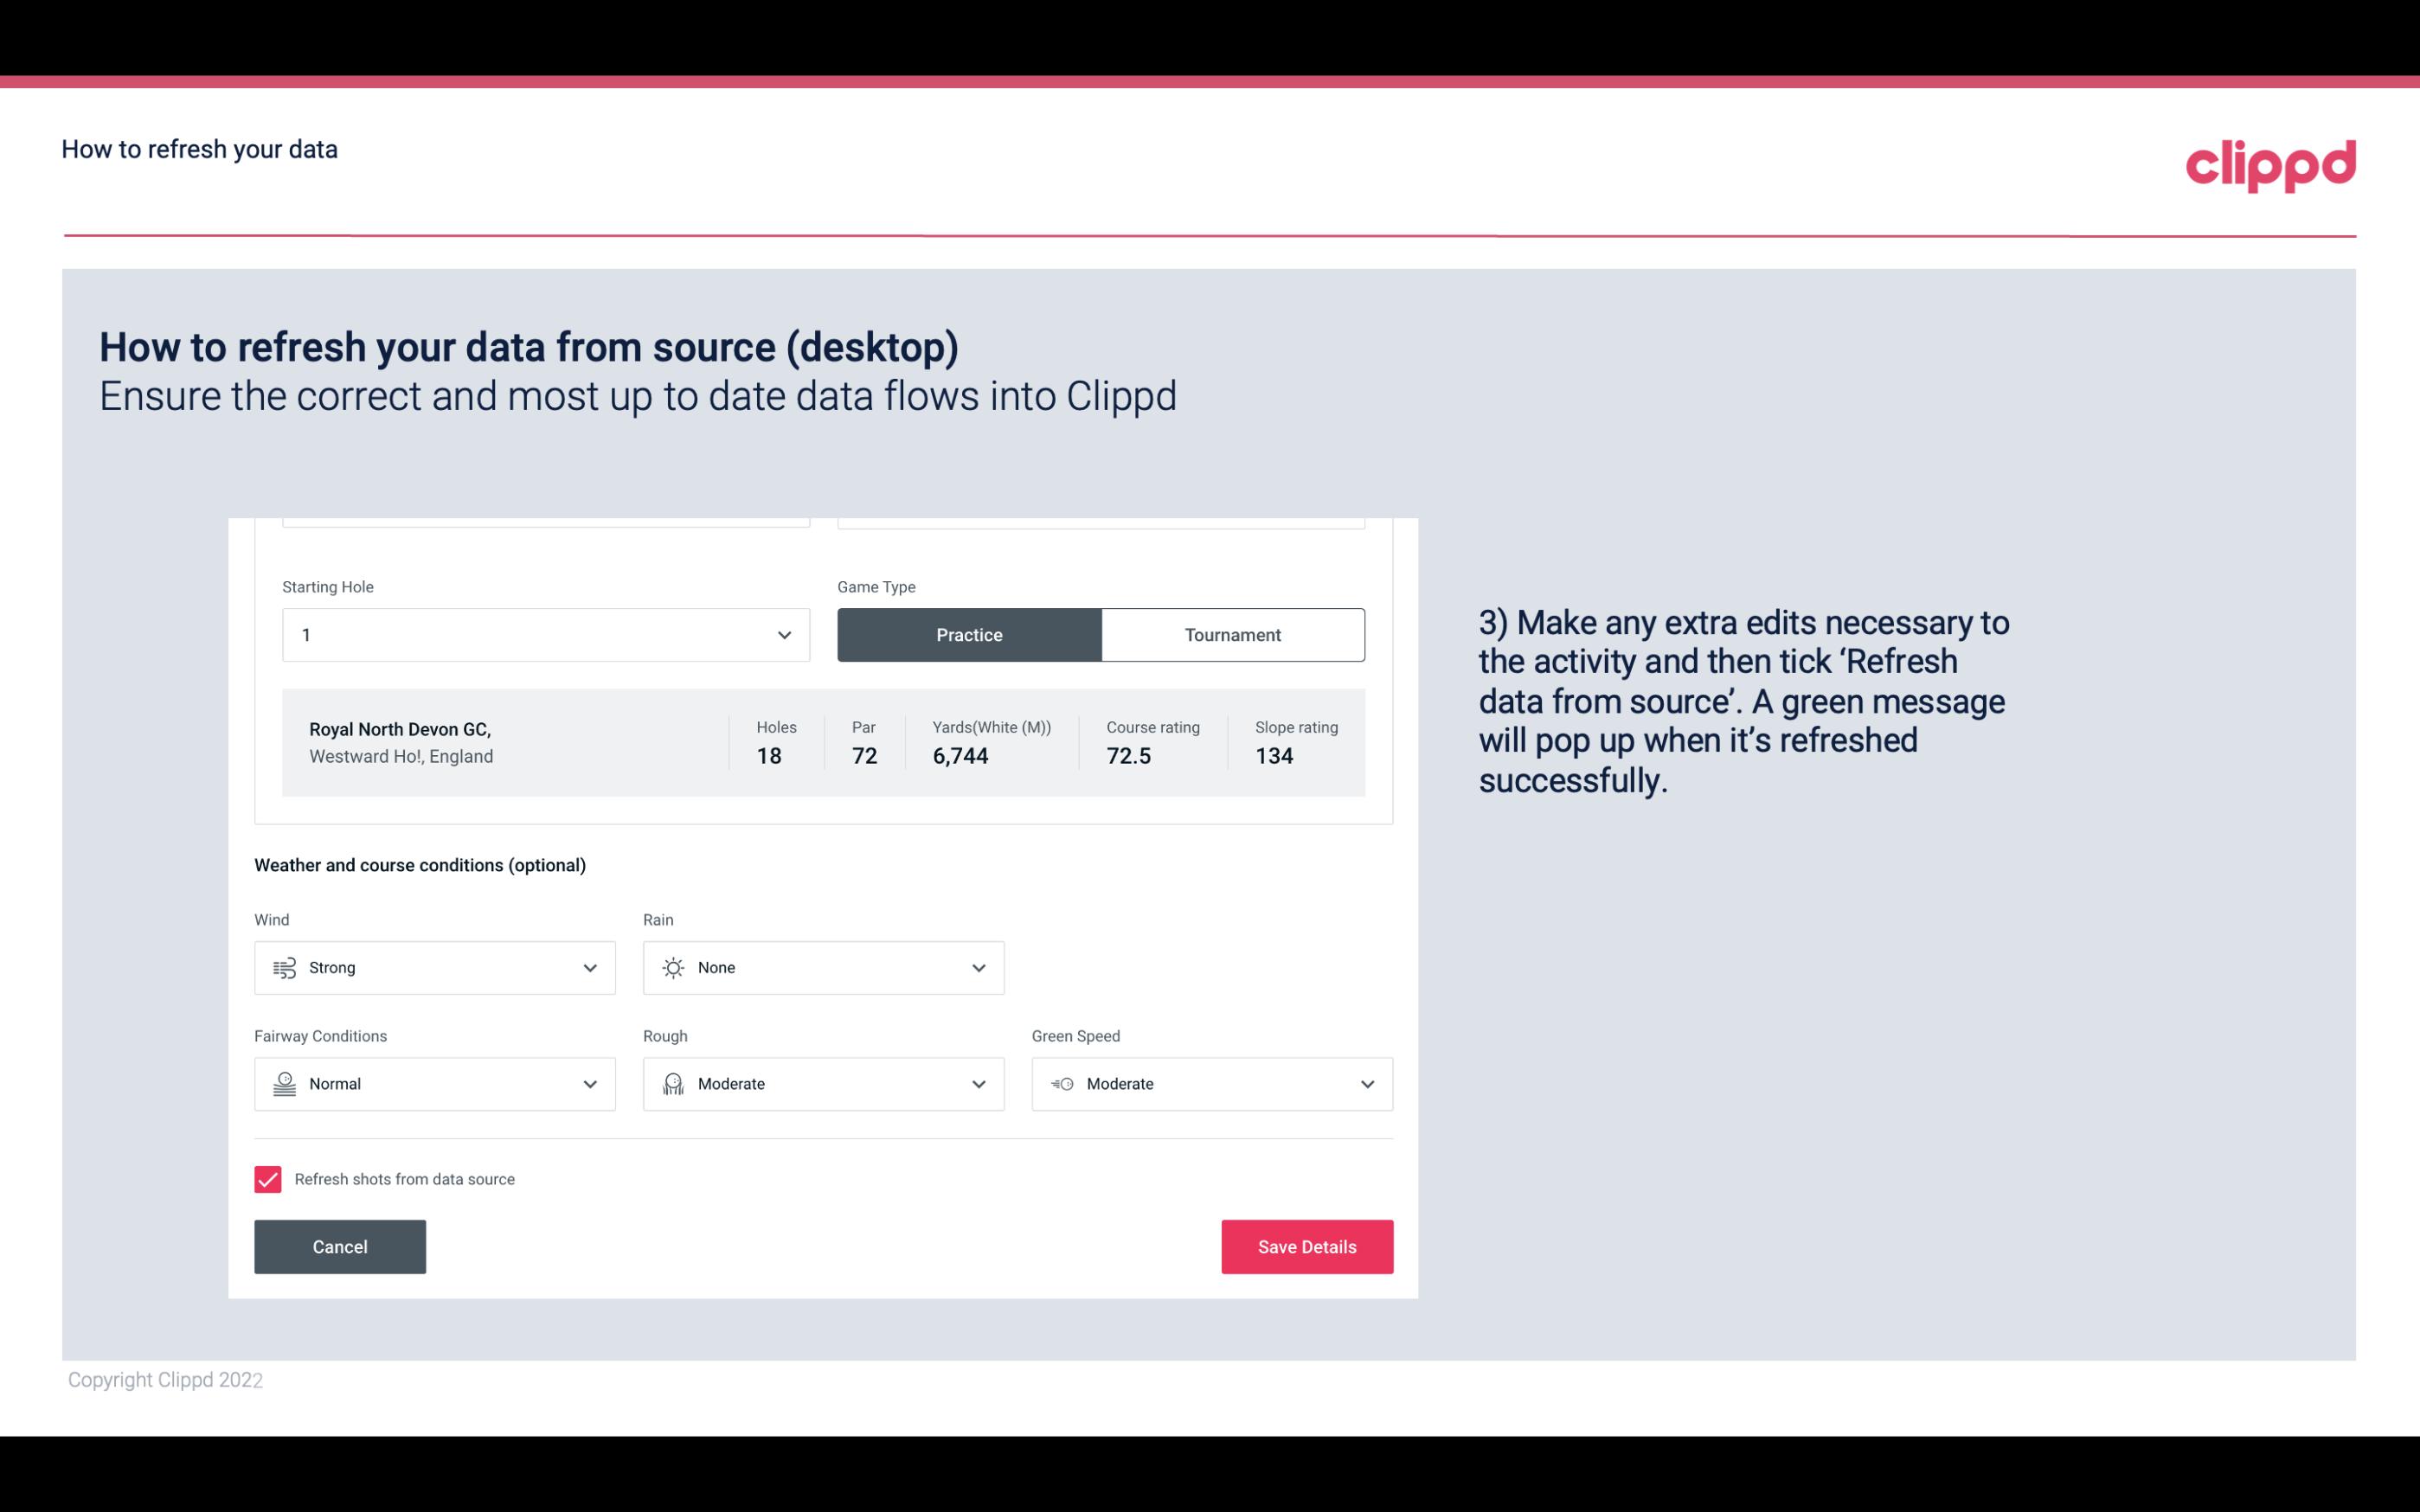Click the rough condition icon

point(672,1084)
